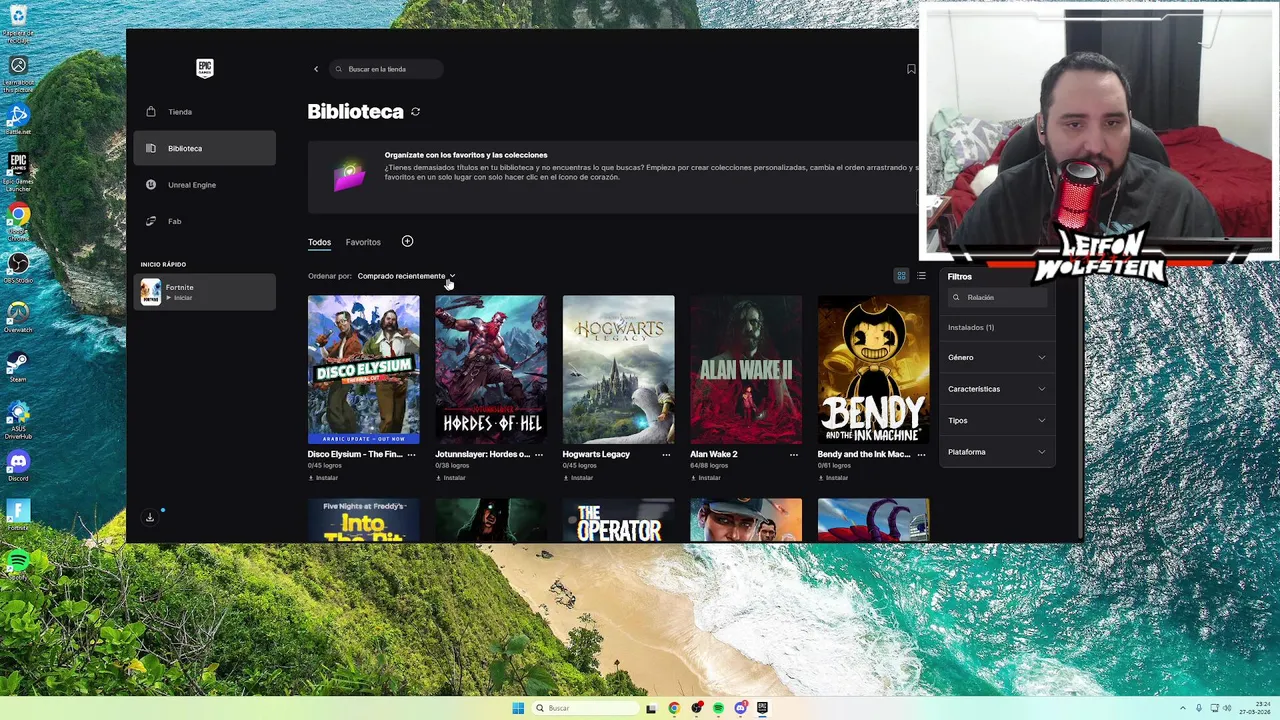The width and height of the screenshot is (1280, 720).
Task: Open Hogwarts Legacy cover thumbnail
Action: pos(618,369)
